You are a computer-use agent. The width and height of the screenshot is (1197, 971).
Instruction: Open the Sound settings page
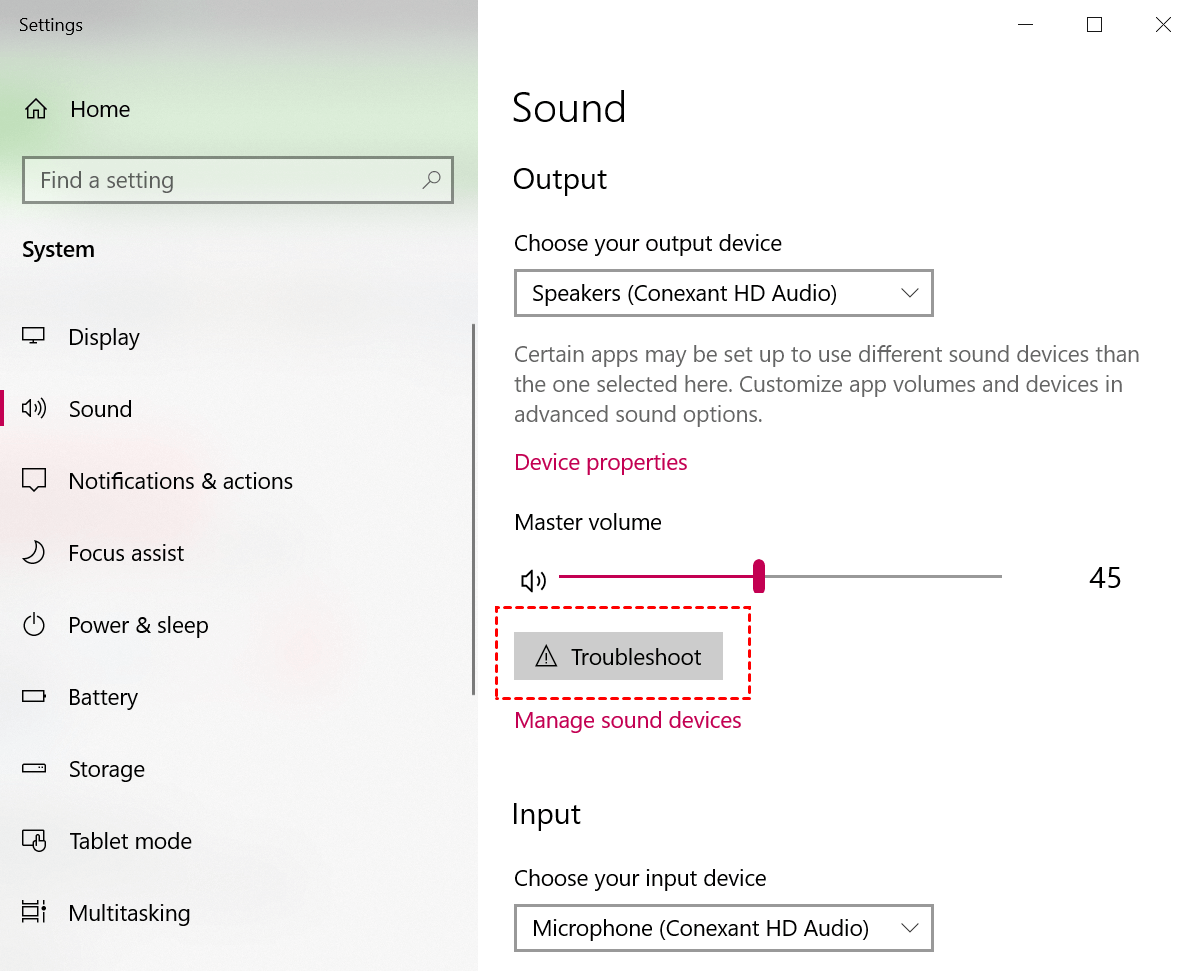pyautogui.click(x=100, y=409)
